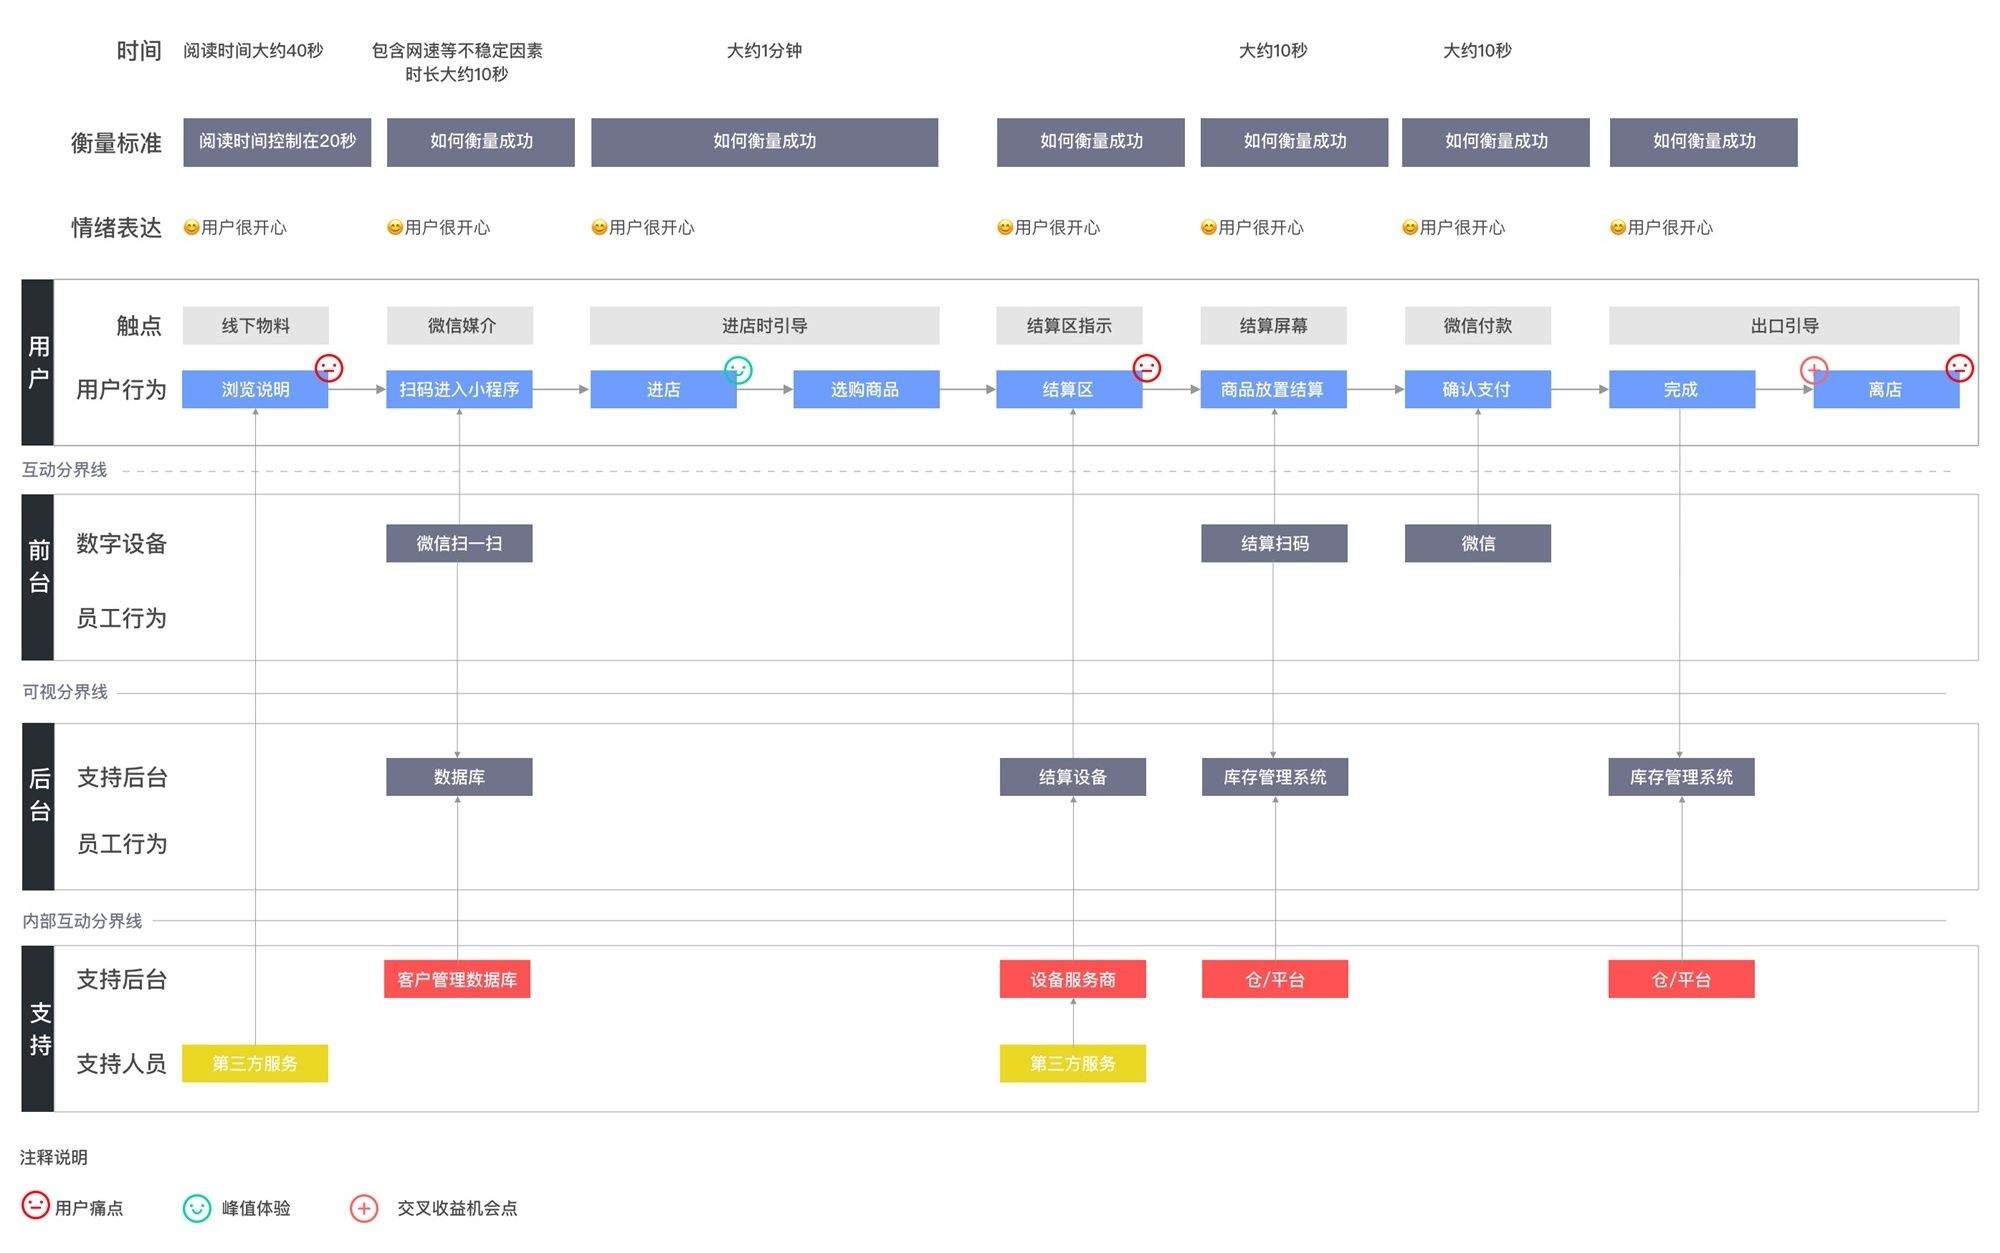Click the 结算区 user action box
The height and width of the screenshot is (1253, 2000).
pyautogui.click(x=1069, y=389)
